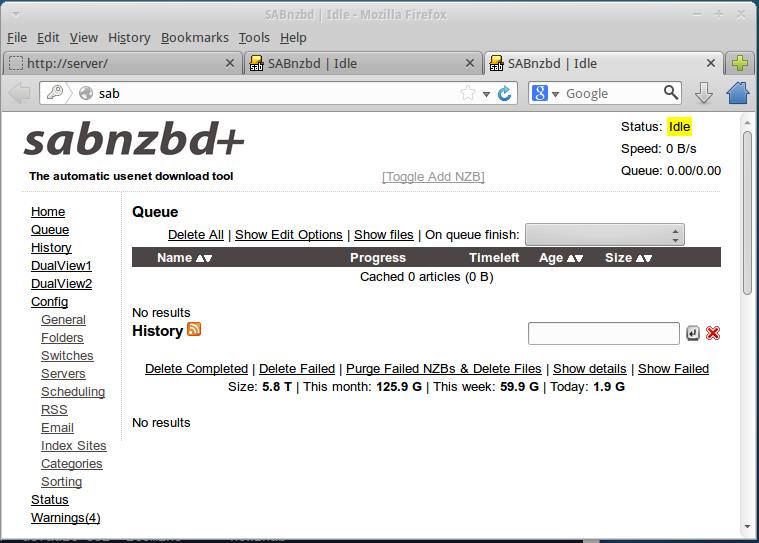Open the View menu

tap(84, 37)
